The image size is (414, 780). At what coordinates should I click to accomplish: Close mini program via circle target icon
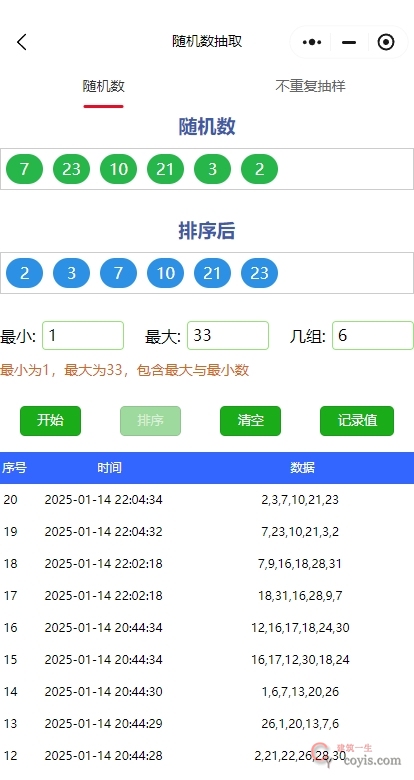[x=386, y=42]
